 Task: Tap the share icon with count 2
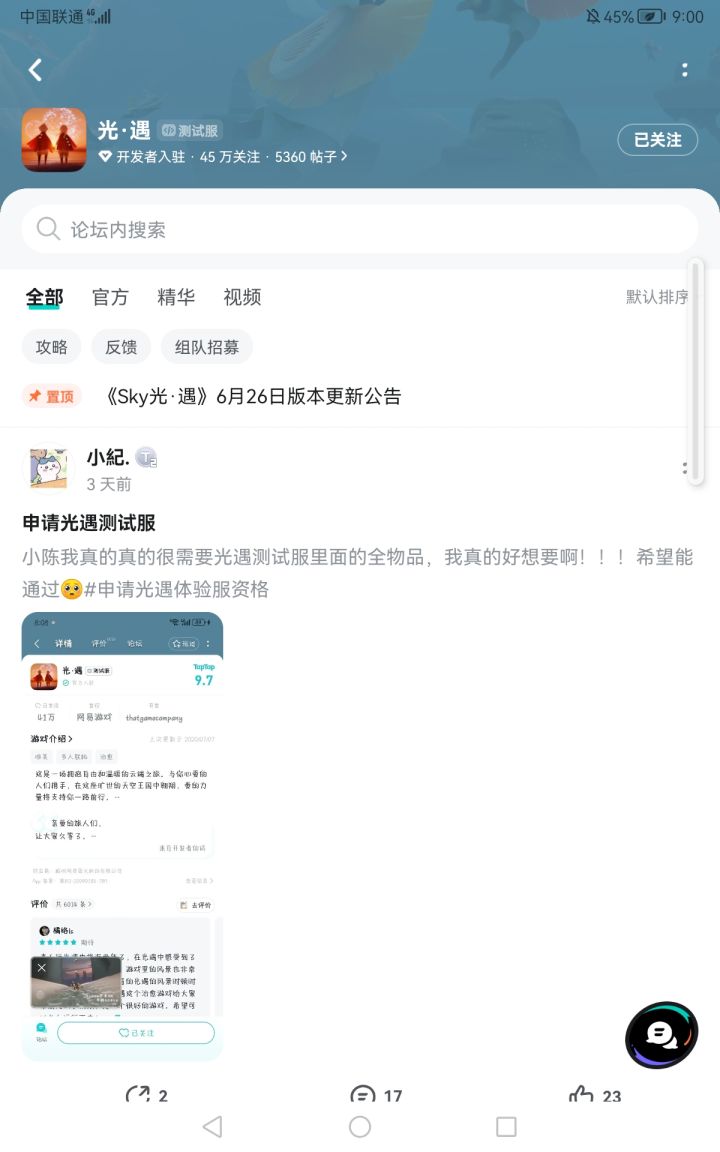pos(147,1095)
